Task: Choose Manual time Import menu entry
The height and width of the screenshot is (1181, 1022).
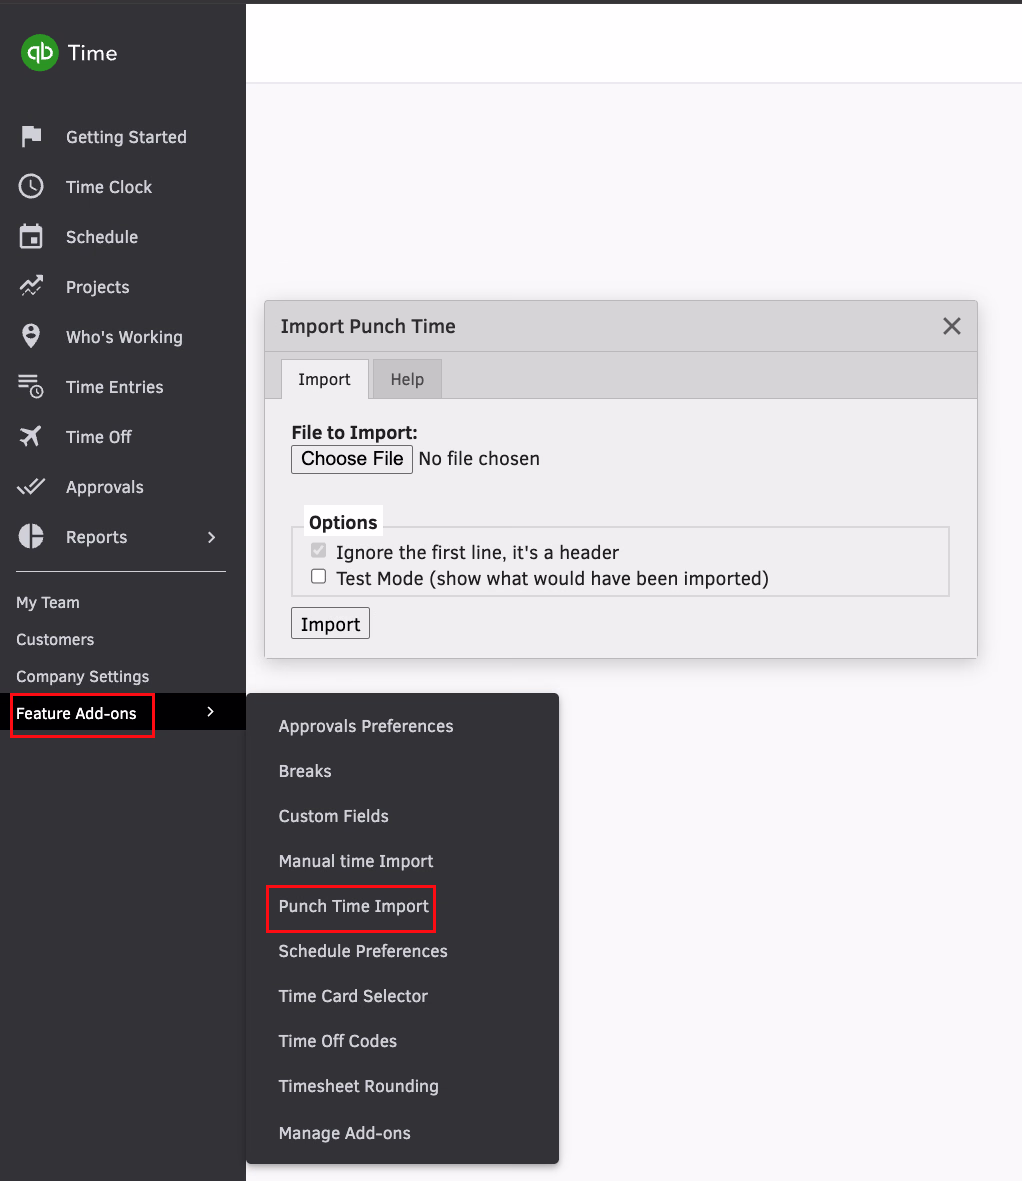Action: coord(356,861)
